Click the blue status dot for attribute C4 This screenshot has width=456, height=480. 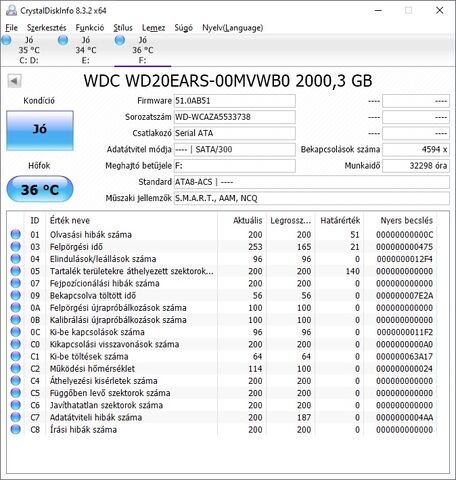(x=15, y=381)
